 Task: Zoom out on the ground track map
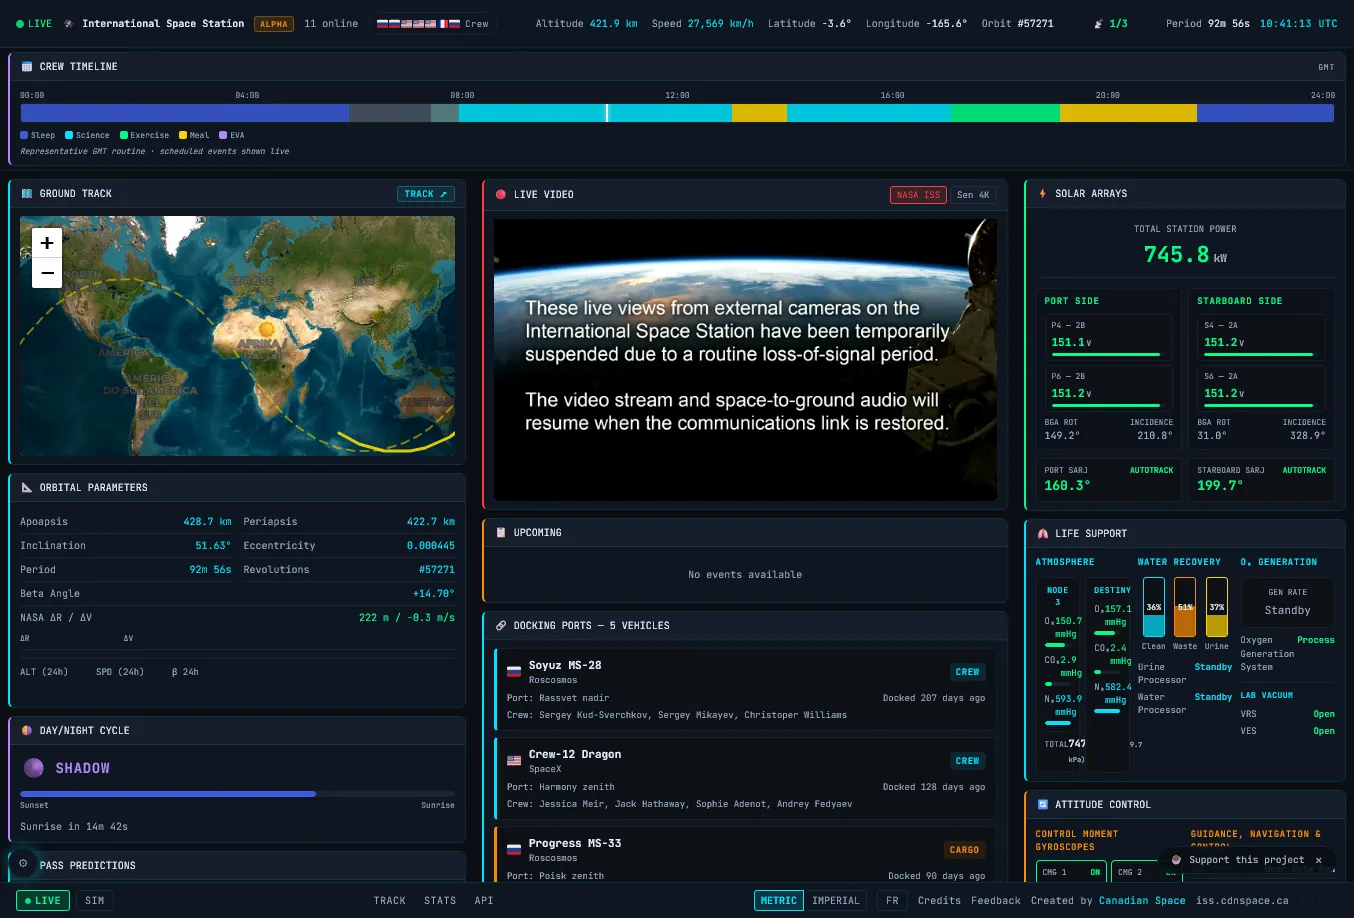click(x=47, y=273)
